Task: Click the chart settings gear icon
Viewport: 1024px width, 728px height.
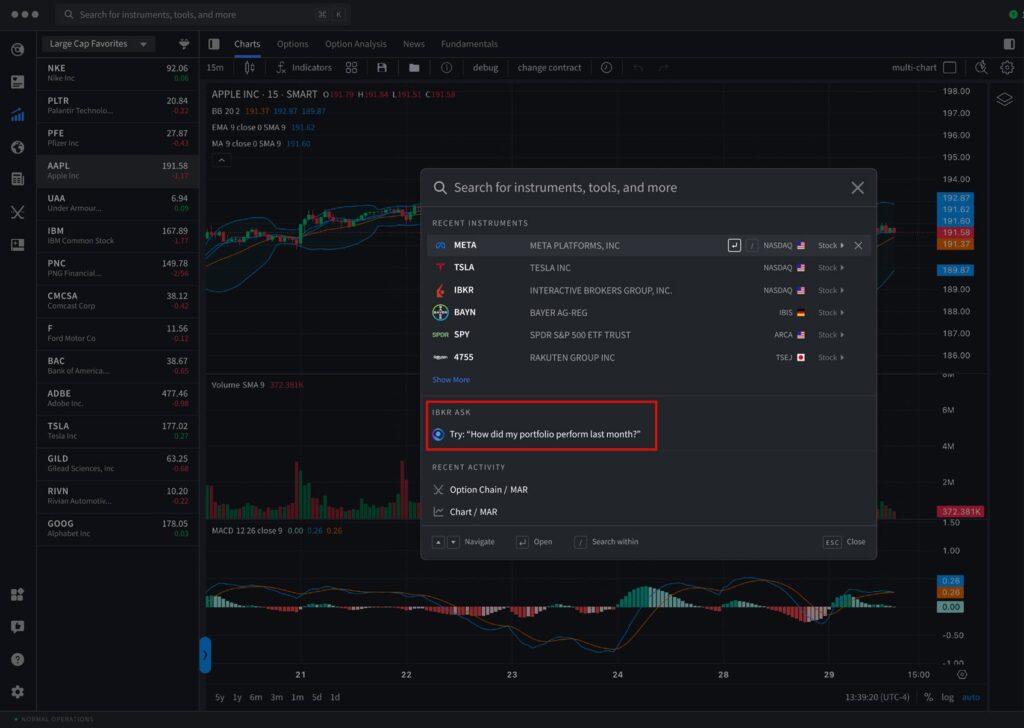Action: [1007, 68]
